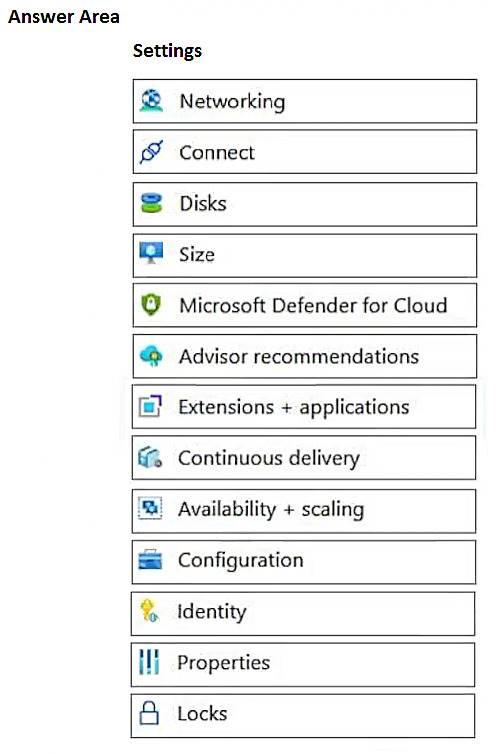Image resolution: width=502 pixels, height=754 pixels.
Task: Click the Locks padlock icon
Action: [149, 713]
